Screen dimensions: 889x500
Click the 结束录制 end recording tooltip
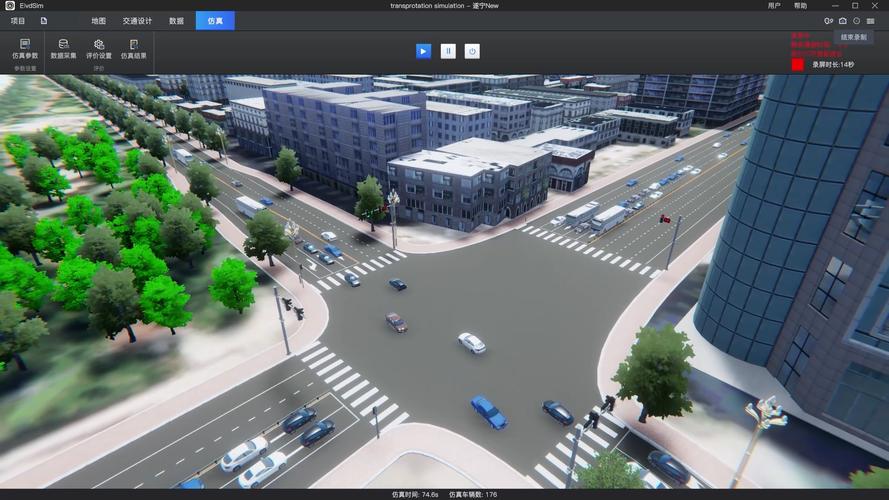853,37
